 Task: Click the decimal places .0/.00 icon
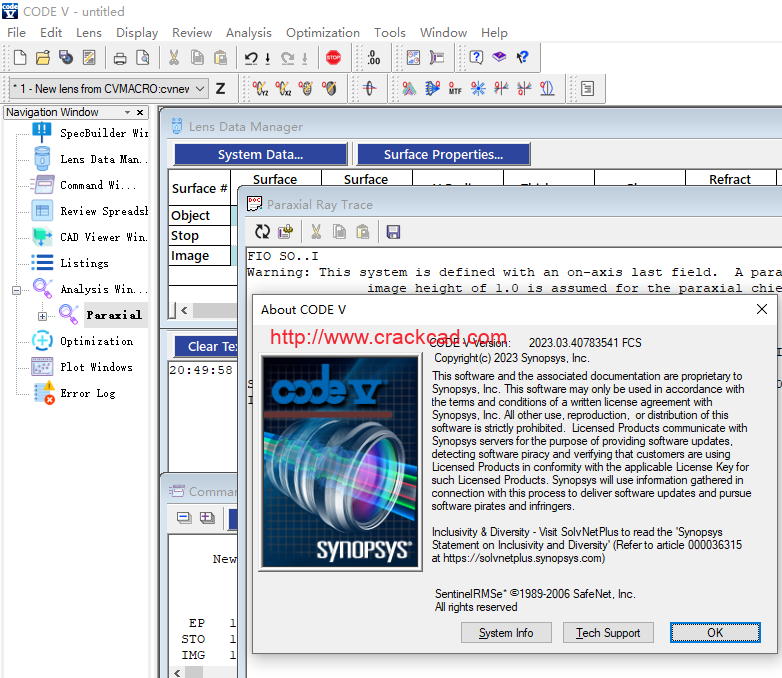(x=374, y=58)
